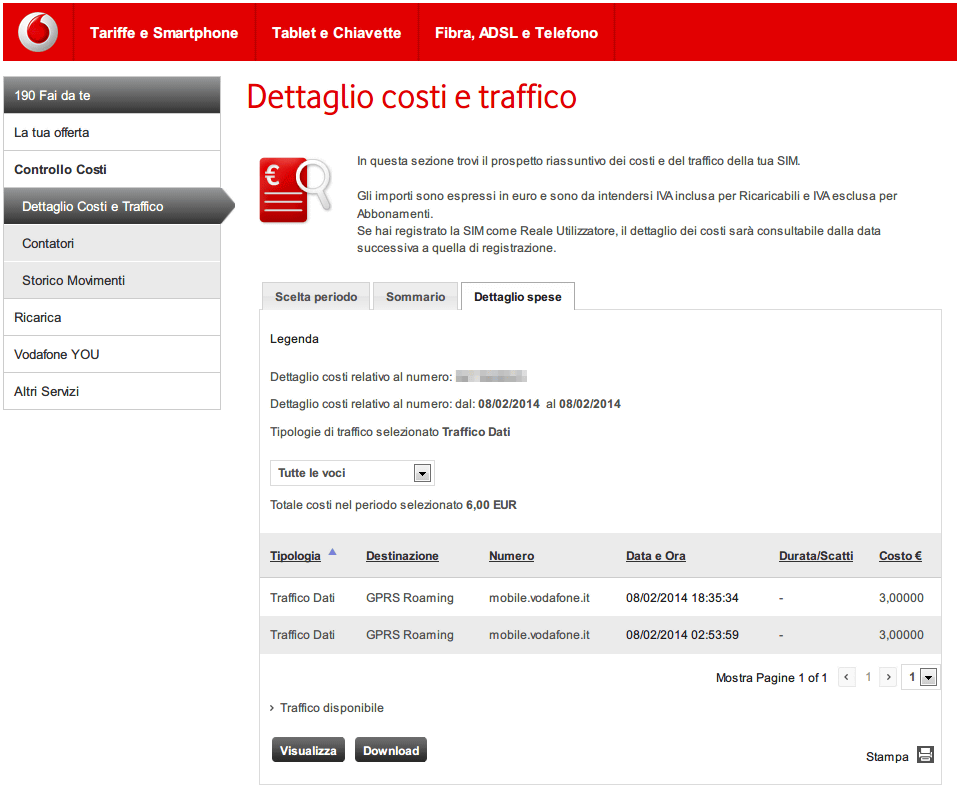
Task: Sort table by Numero column
Action: click(511, 556)
